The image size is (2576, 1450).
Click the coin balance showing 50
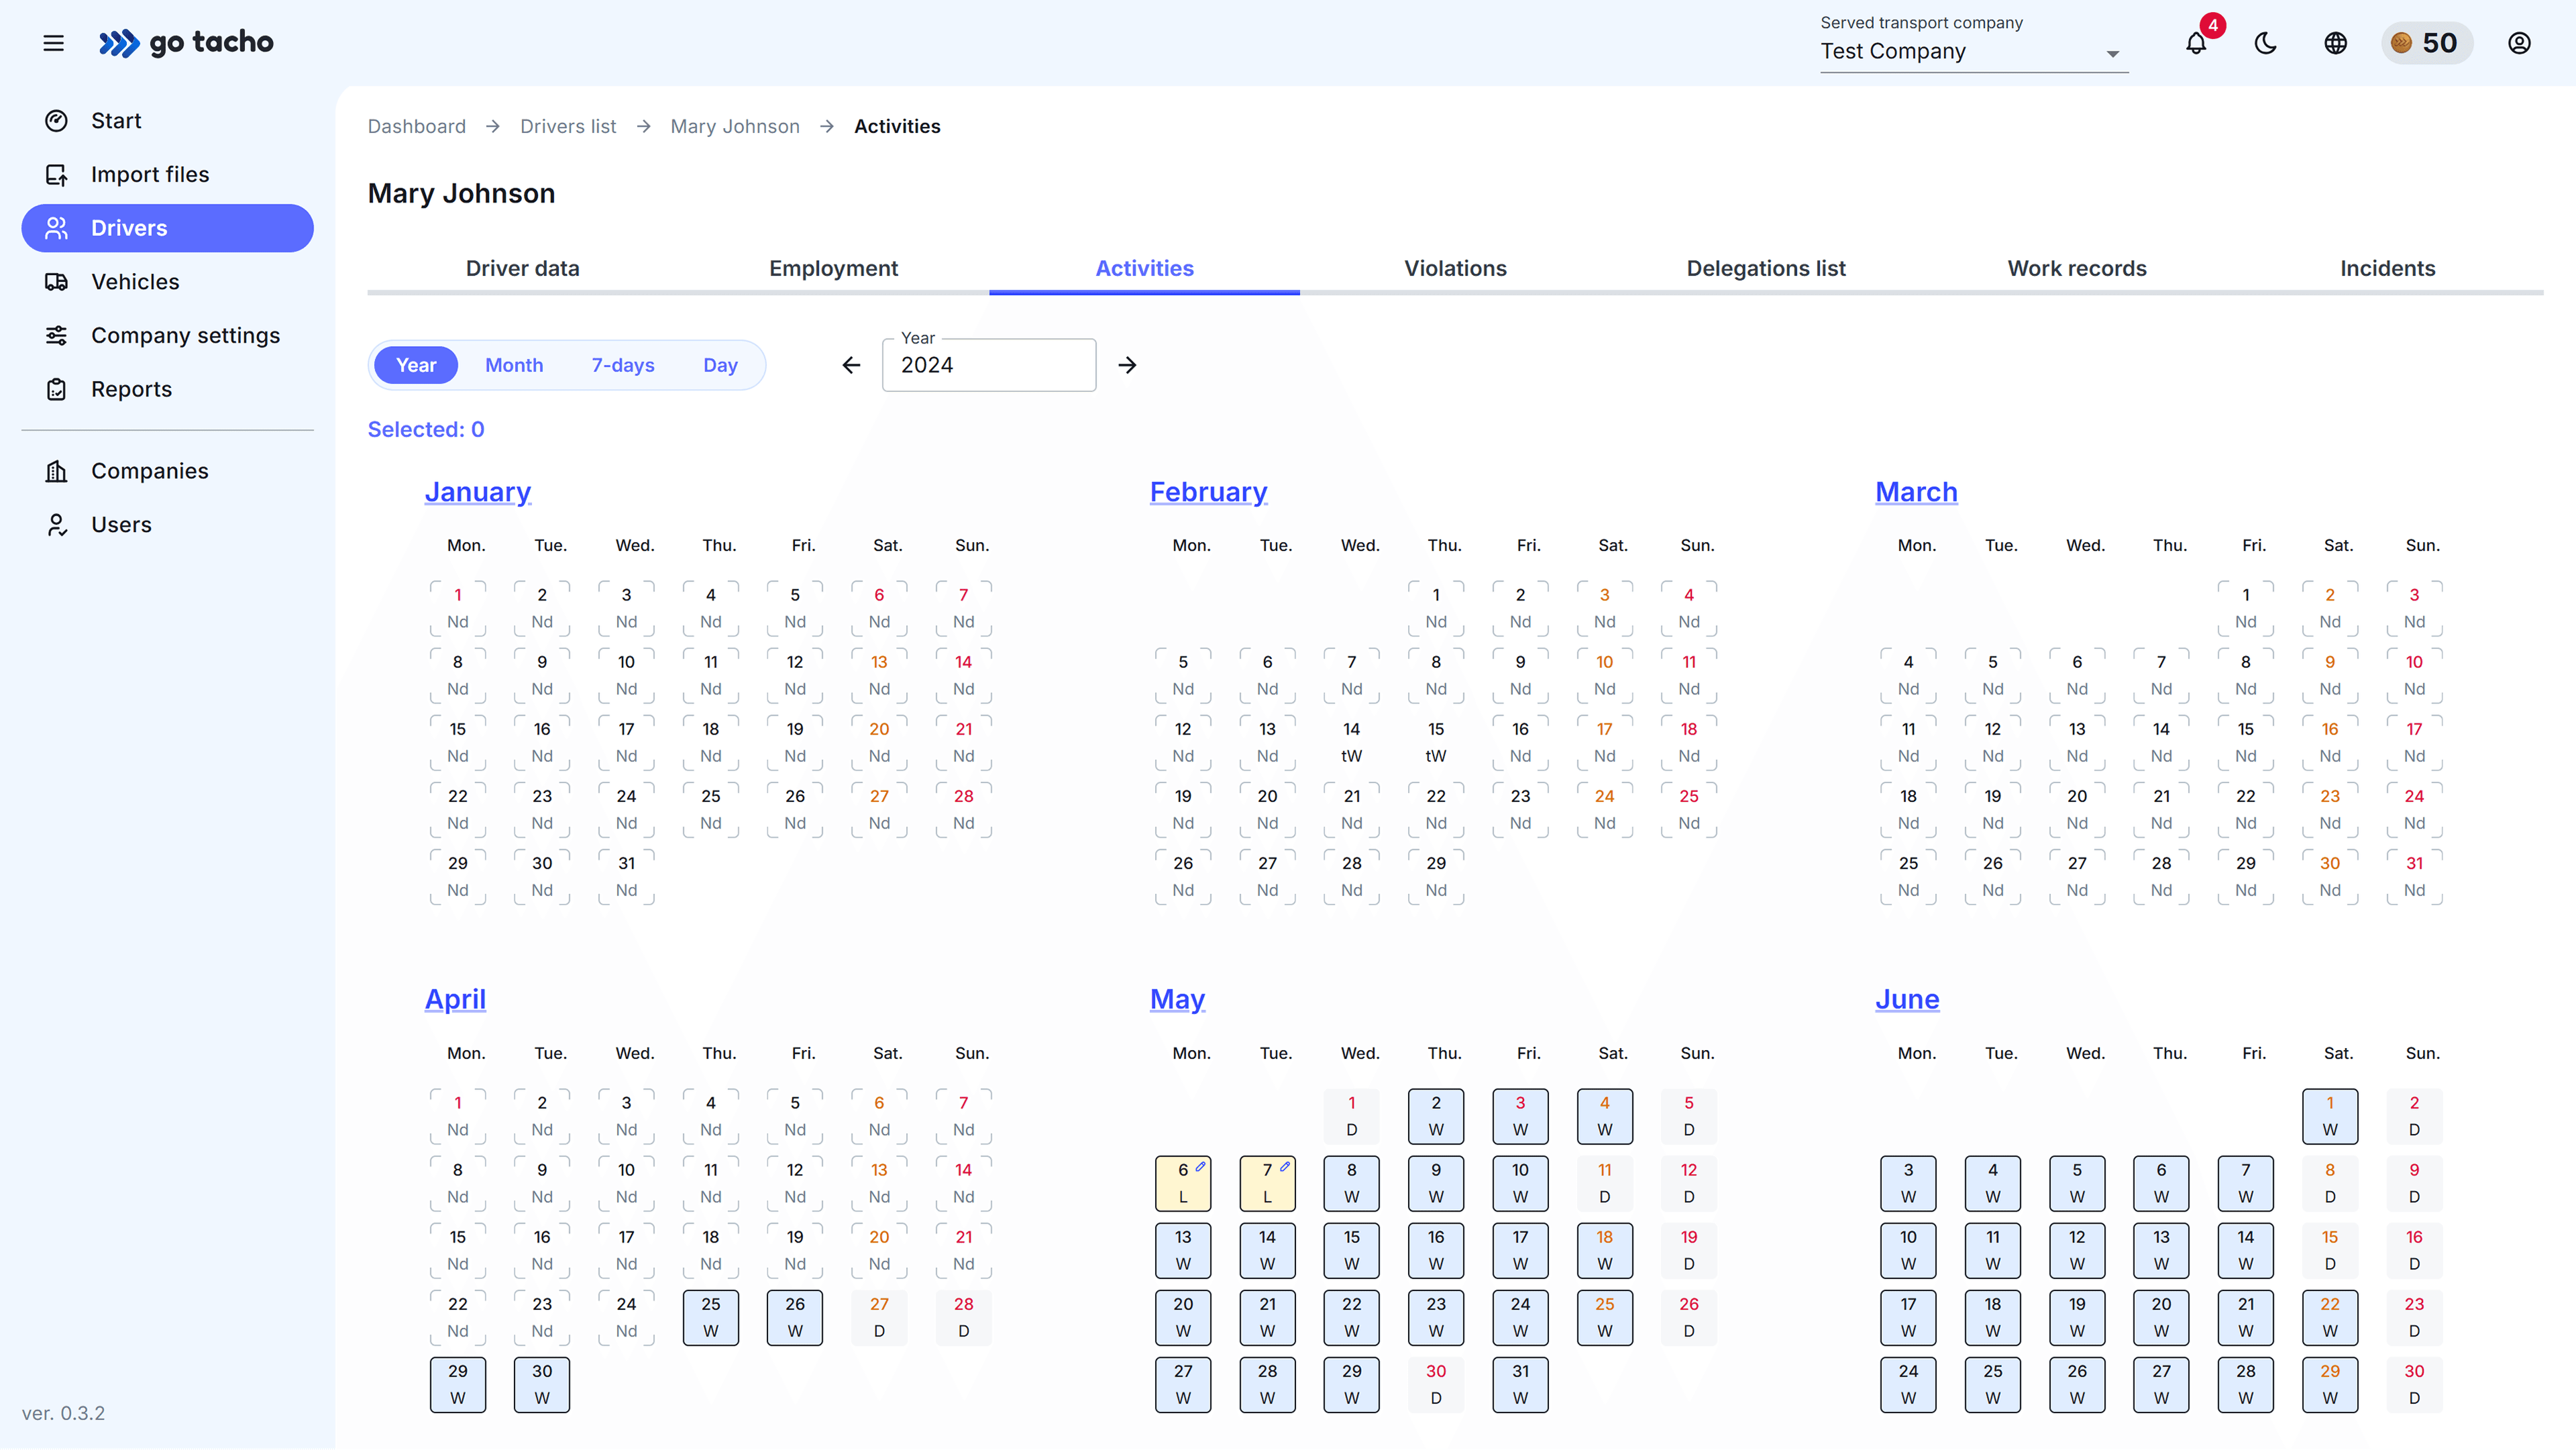click(x=2427, y=43)
